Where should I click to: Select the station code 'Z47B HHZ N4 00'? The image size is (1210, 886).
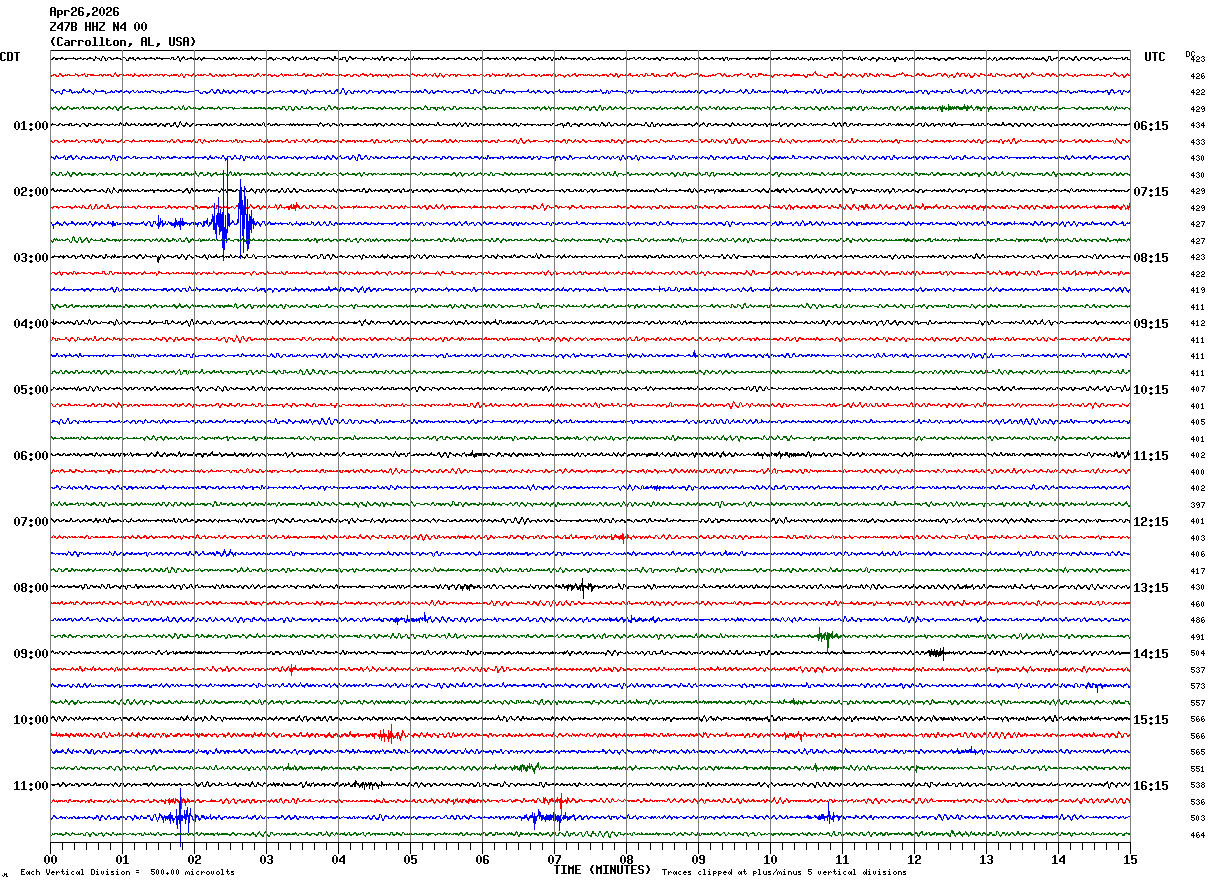tap(98, 27)
